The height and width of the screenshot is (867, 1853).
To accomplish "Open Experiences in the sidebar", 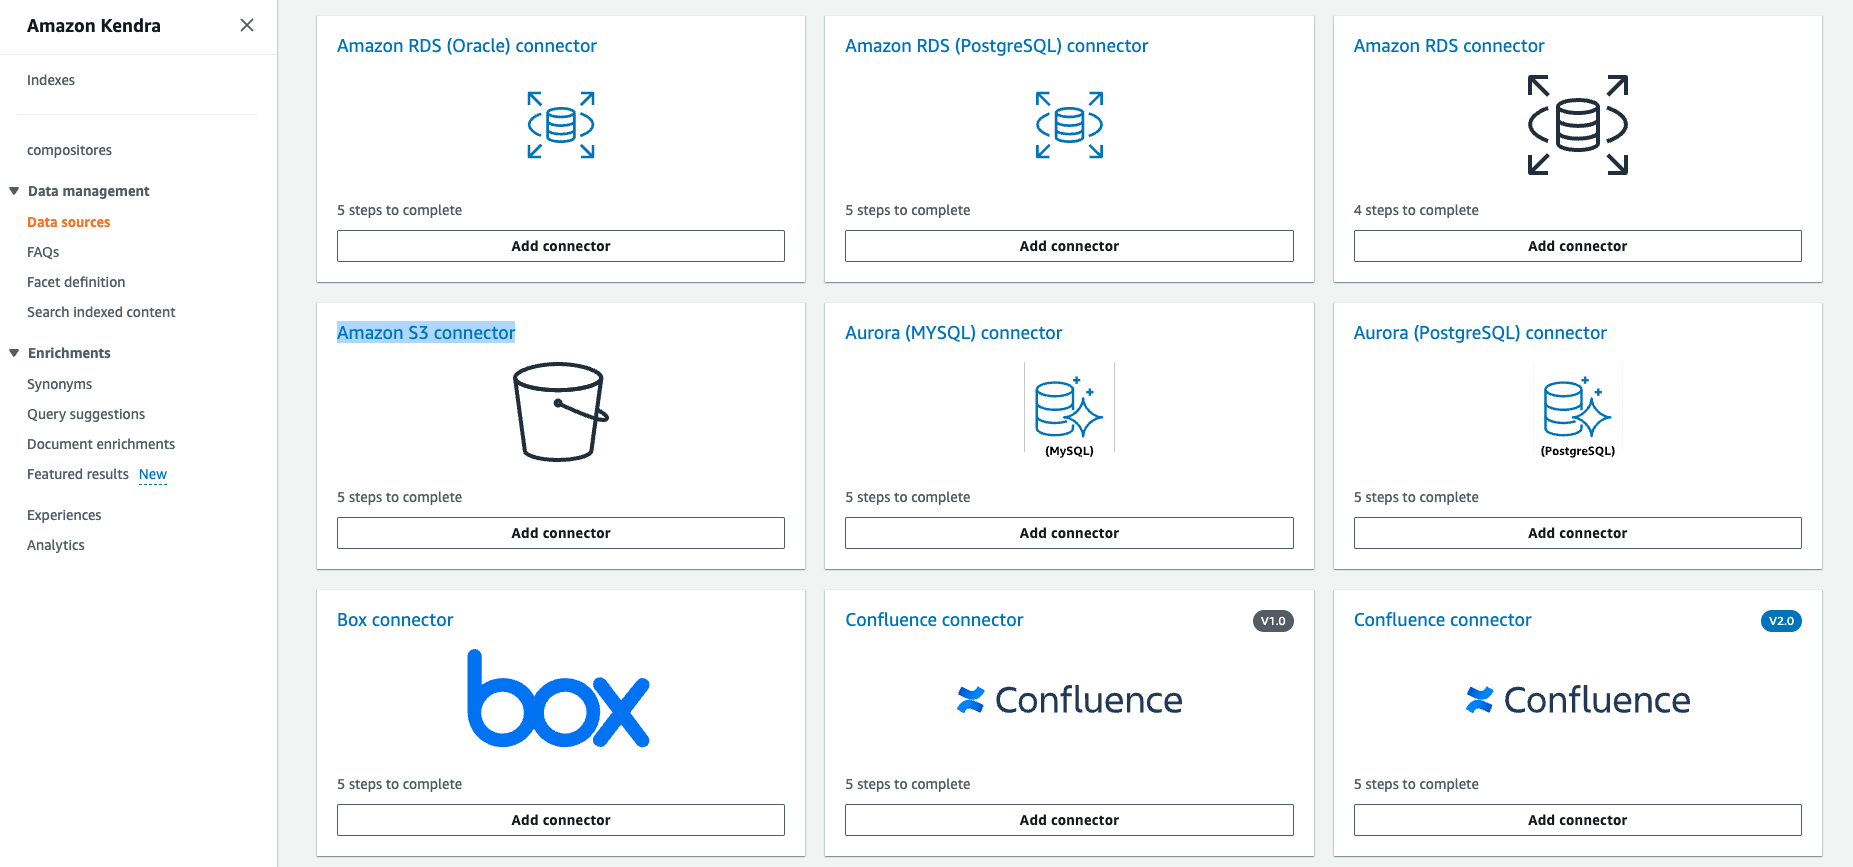I will (64, 515).
